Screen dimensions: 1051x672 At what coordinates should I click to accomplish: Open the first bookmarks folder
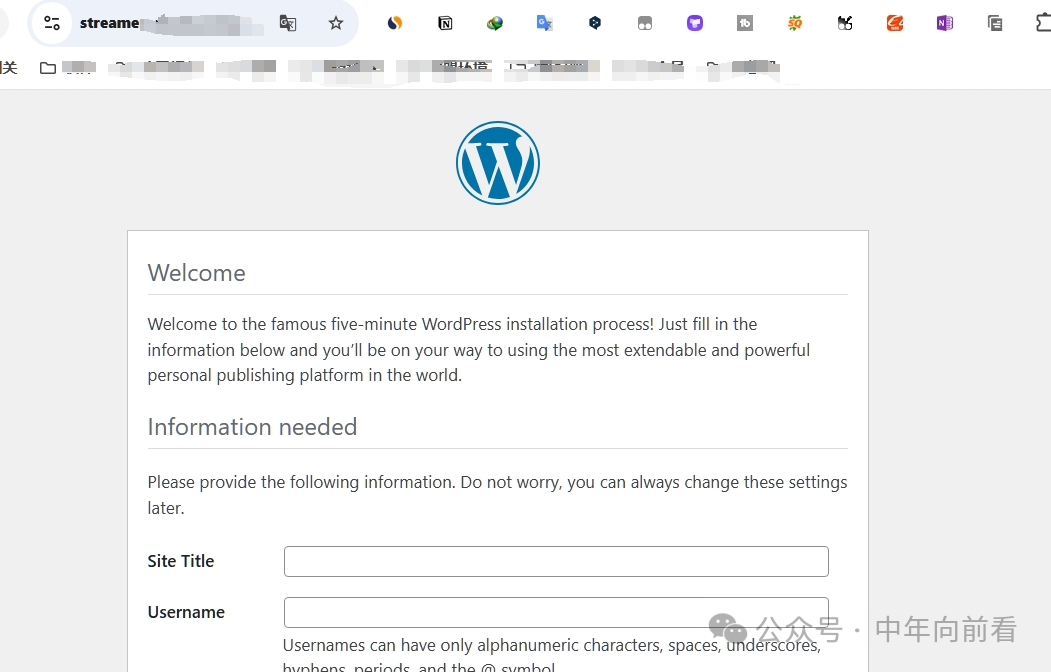(x=68, y=68)
